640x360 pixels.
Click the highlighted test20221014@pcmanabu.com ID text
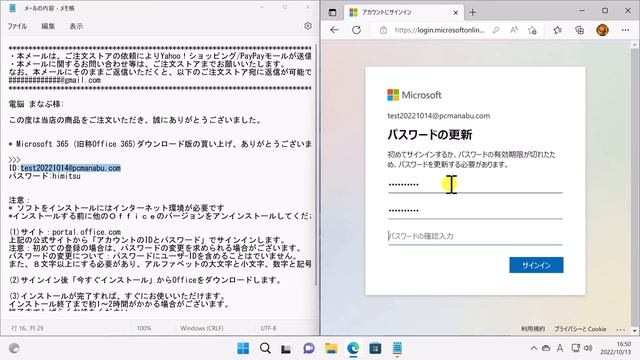[x=71, y=168]
